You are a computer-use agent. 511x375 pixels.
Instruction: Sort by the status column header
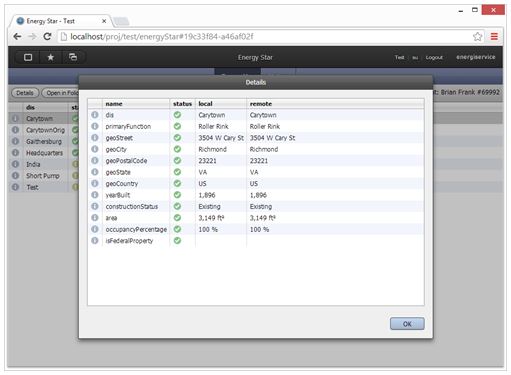click(182, 104)
